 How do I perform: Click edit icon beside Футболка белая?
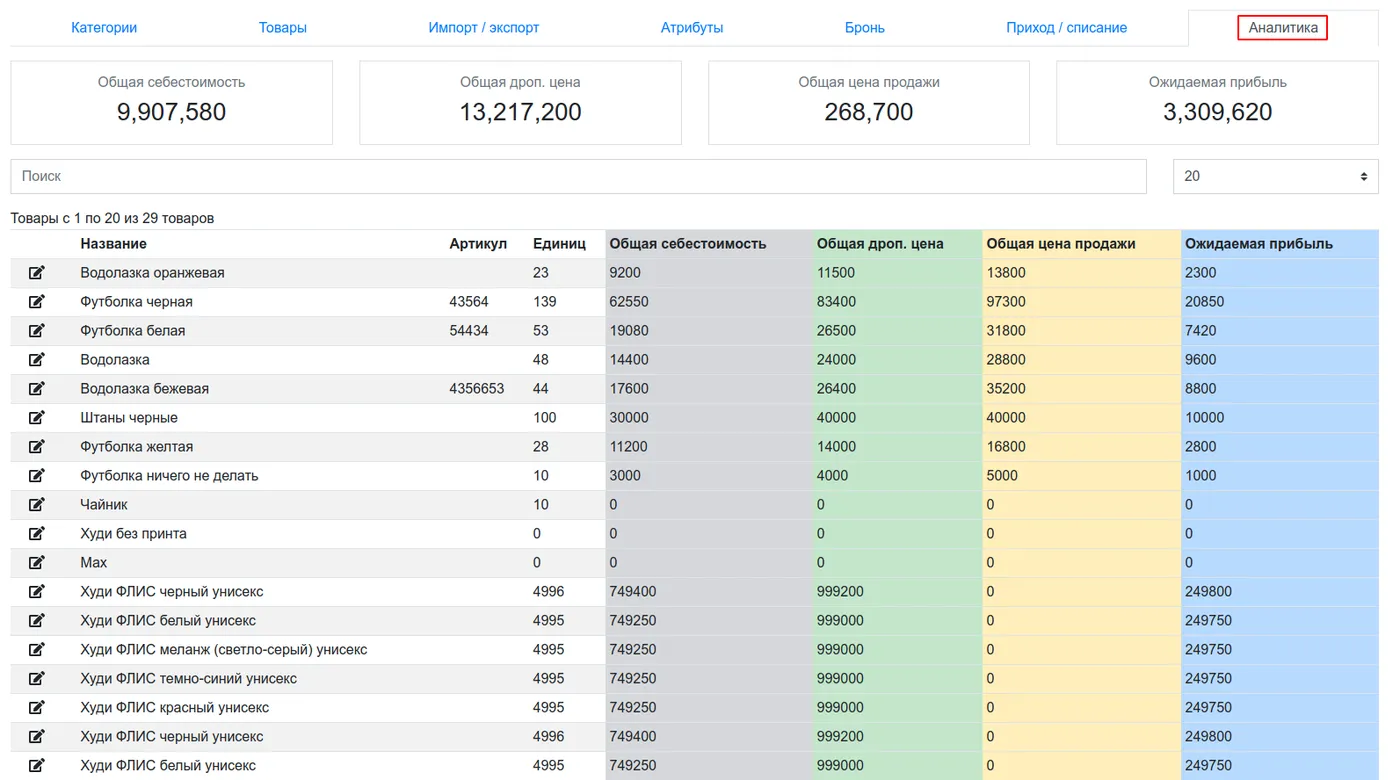(x=37, y=331)
